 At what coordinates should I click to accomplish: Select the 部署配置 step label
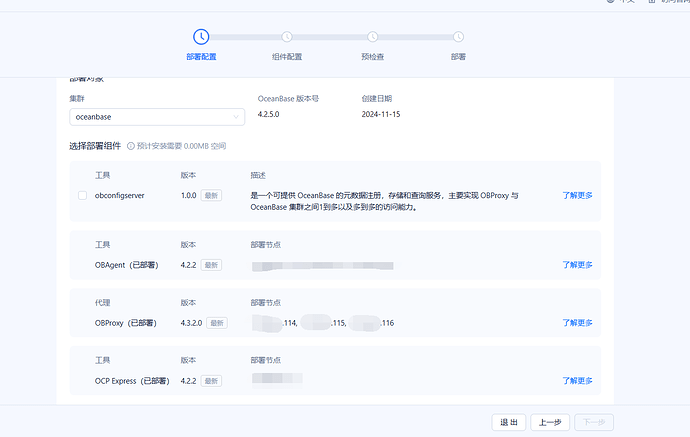point(201,57)
